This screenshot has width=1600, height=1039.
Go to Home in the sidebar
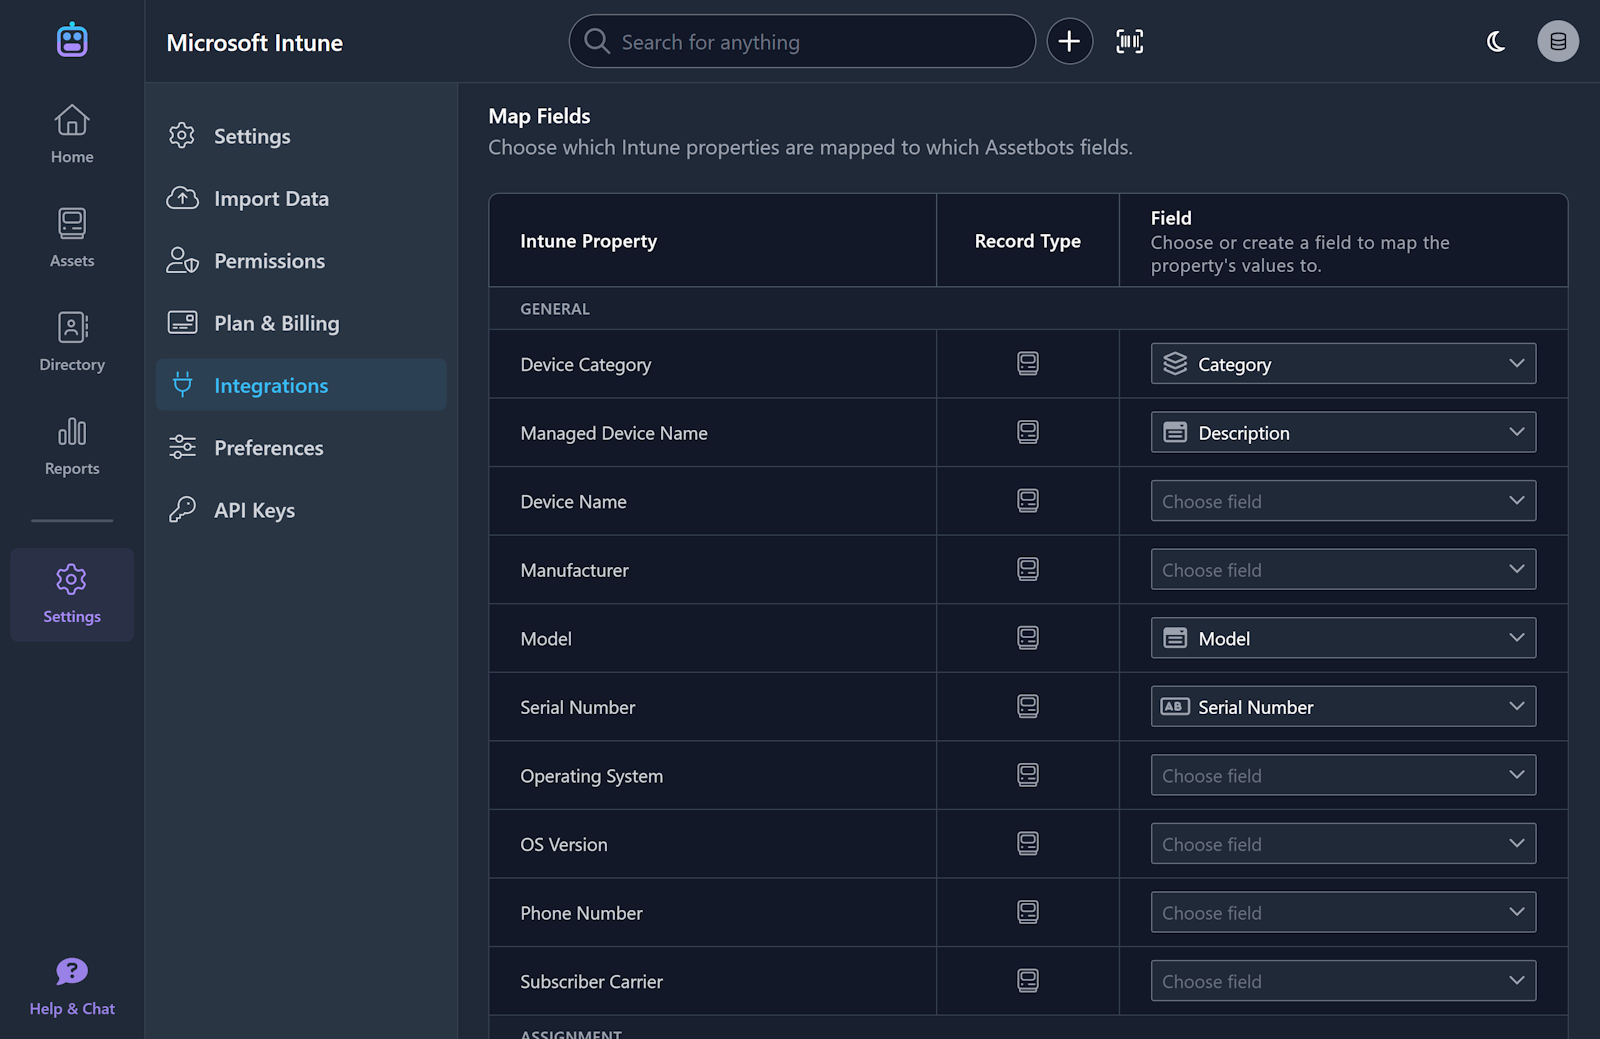[72, 134]
